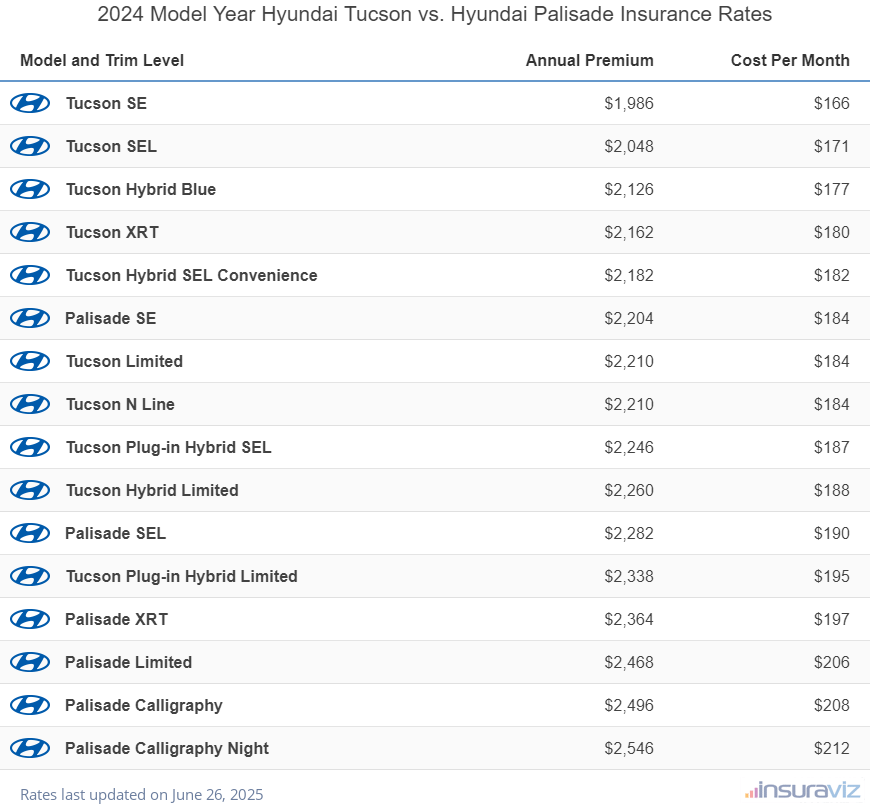This screenshot has height=810, width=870.
Task: Click the Hyundai logo beside Palisade SE
Action: click(30, 318)
